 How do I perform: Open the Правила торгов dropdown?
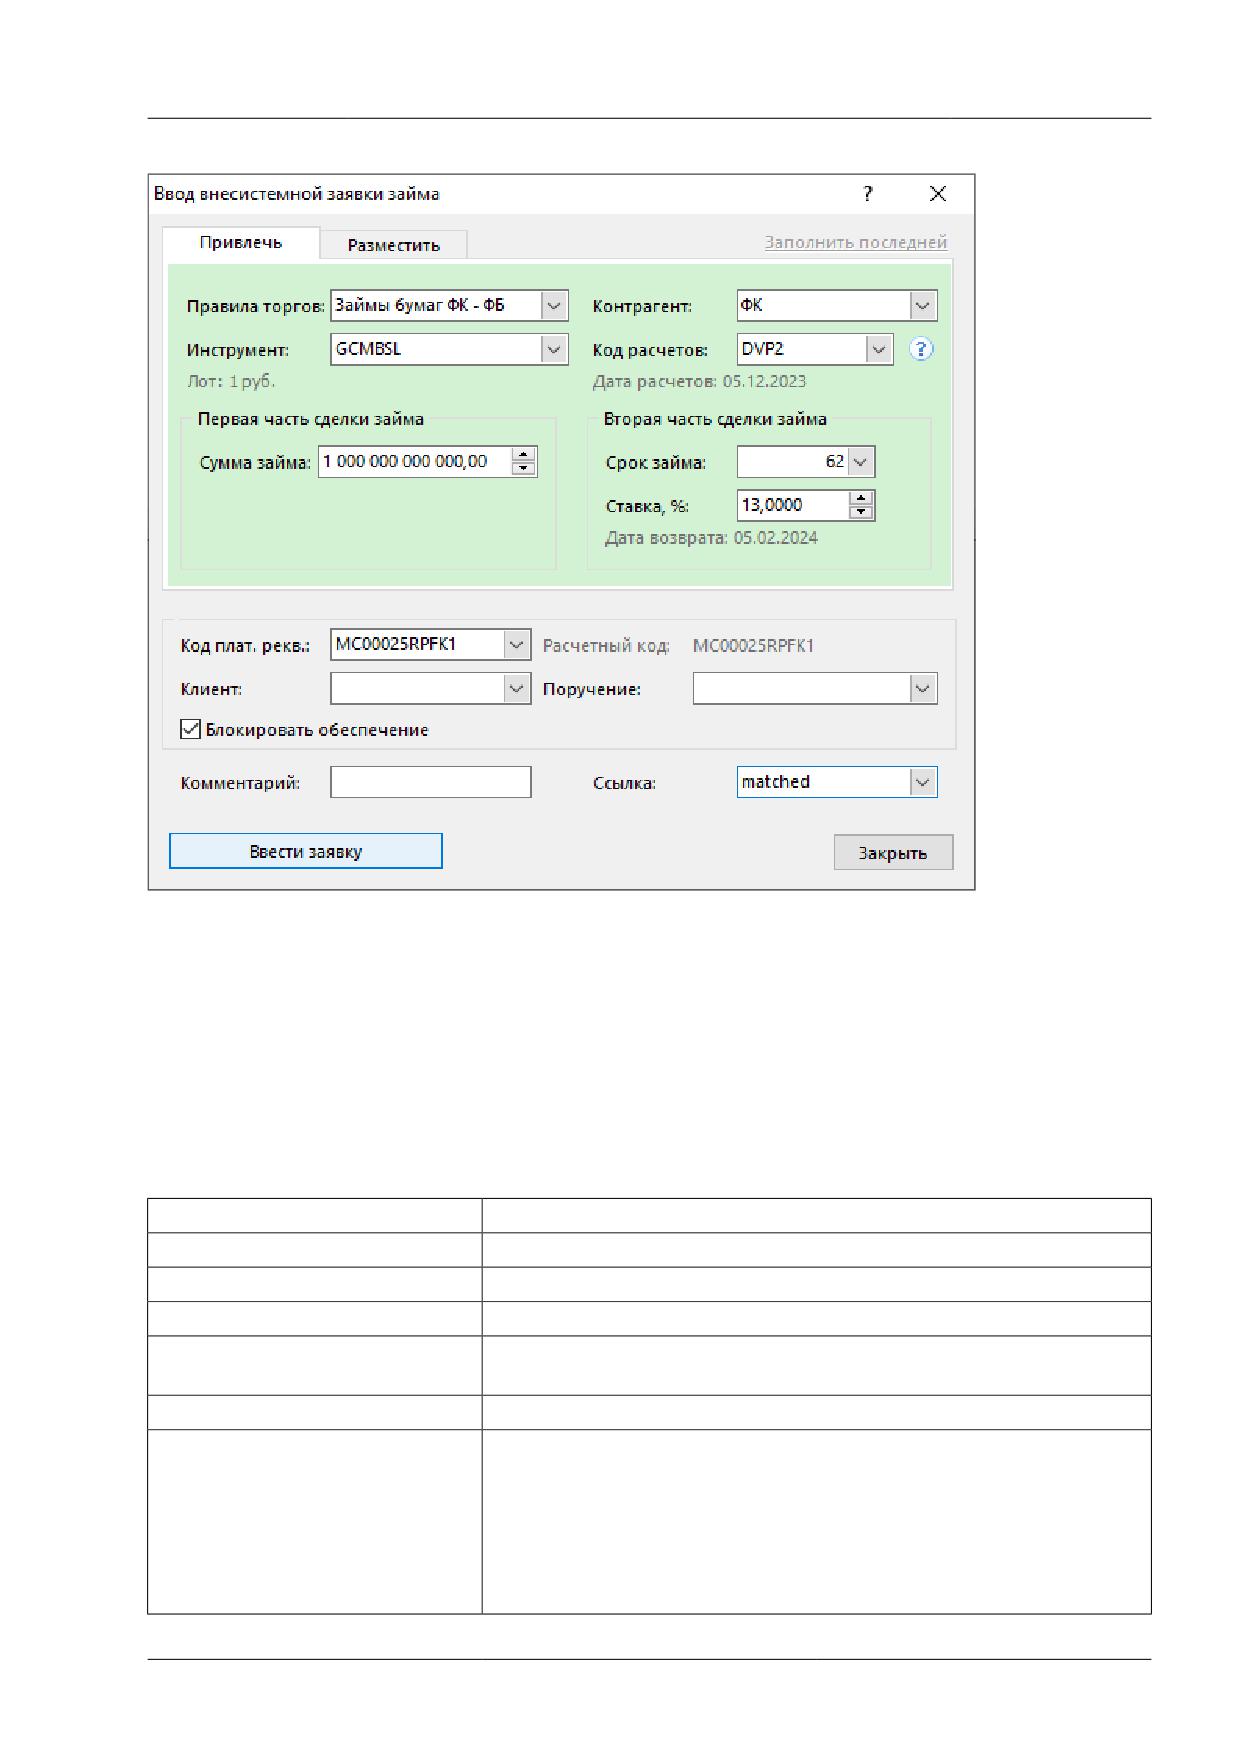(554, 306)
